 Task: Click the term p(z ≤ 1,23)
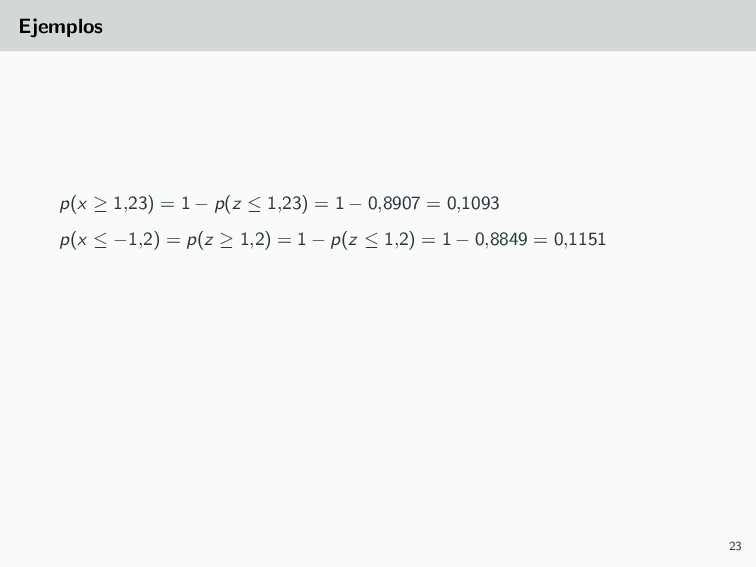(x=261, y=203)
